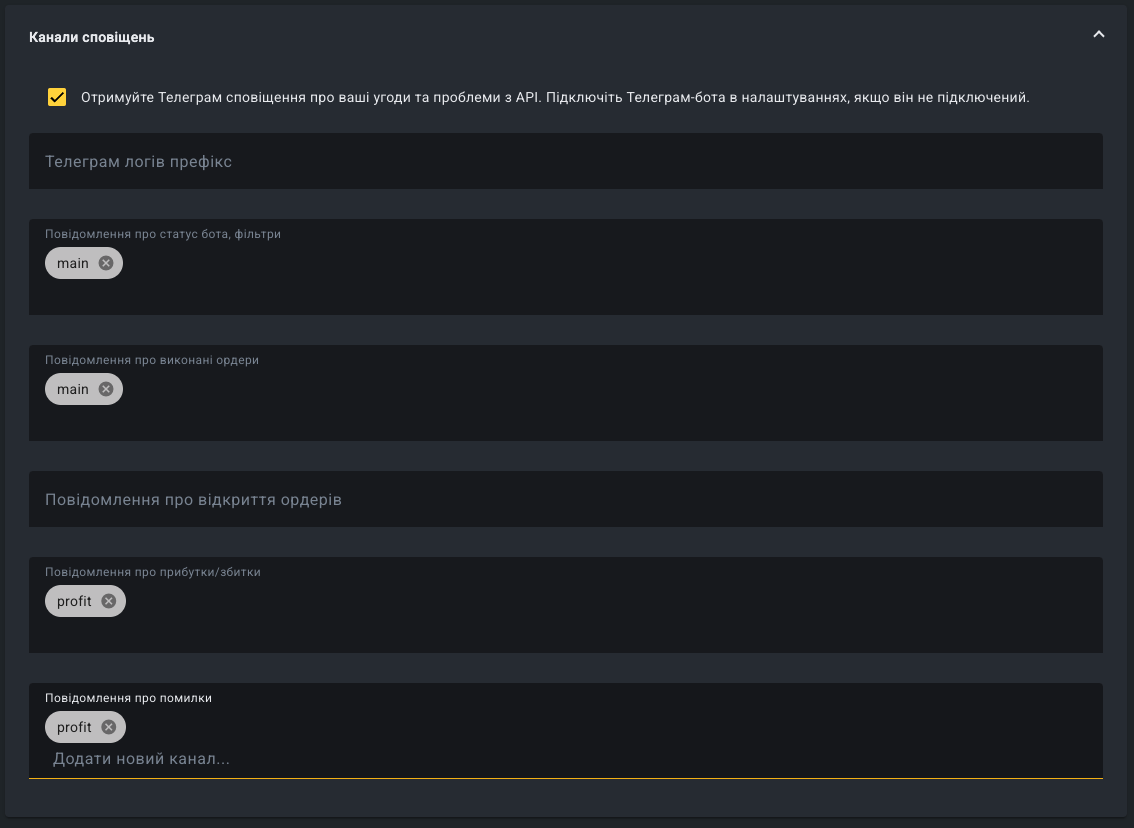Focus the Повідомлення про відкриття ордерів field

[x=566, y=499]
